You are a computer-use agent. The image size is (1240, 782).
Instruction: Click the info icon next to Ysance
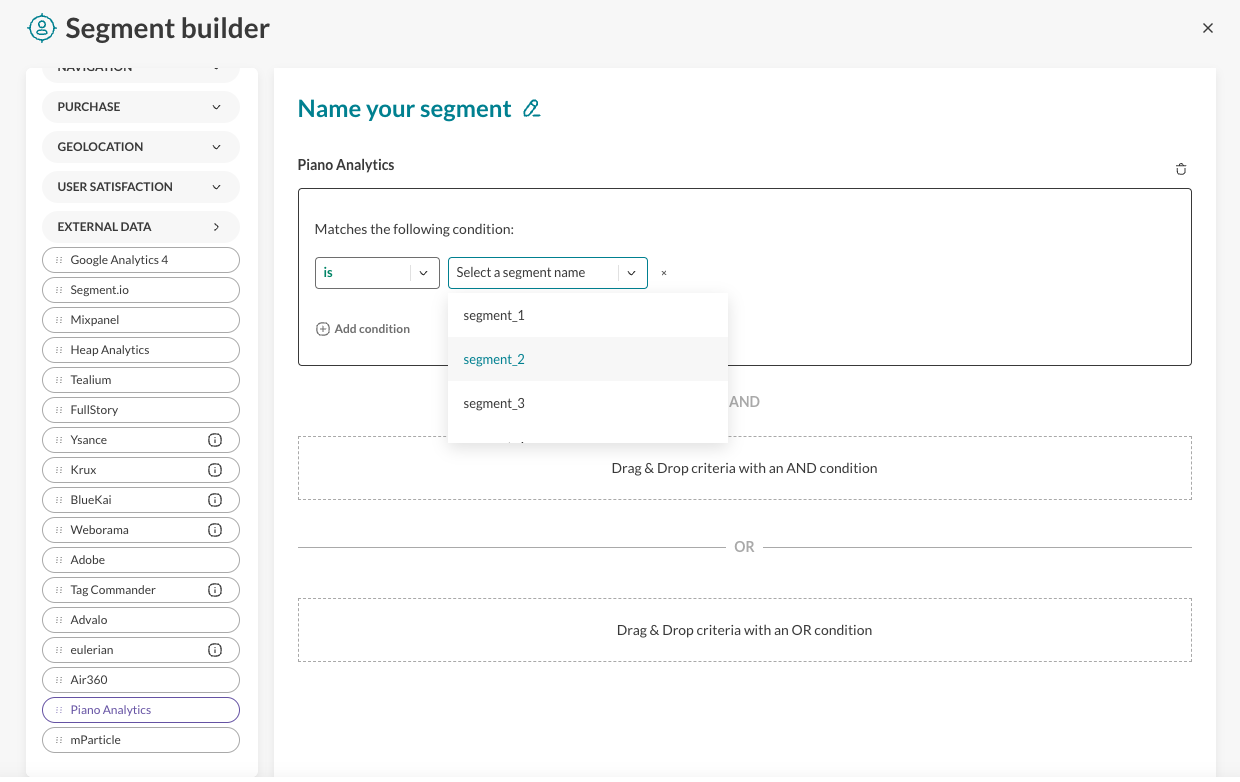(214, 440)
